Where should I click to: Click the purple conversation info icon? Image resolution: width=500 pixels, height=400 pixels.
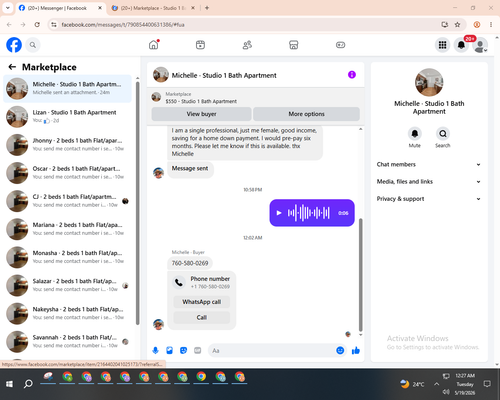click(352, 75)
